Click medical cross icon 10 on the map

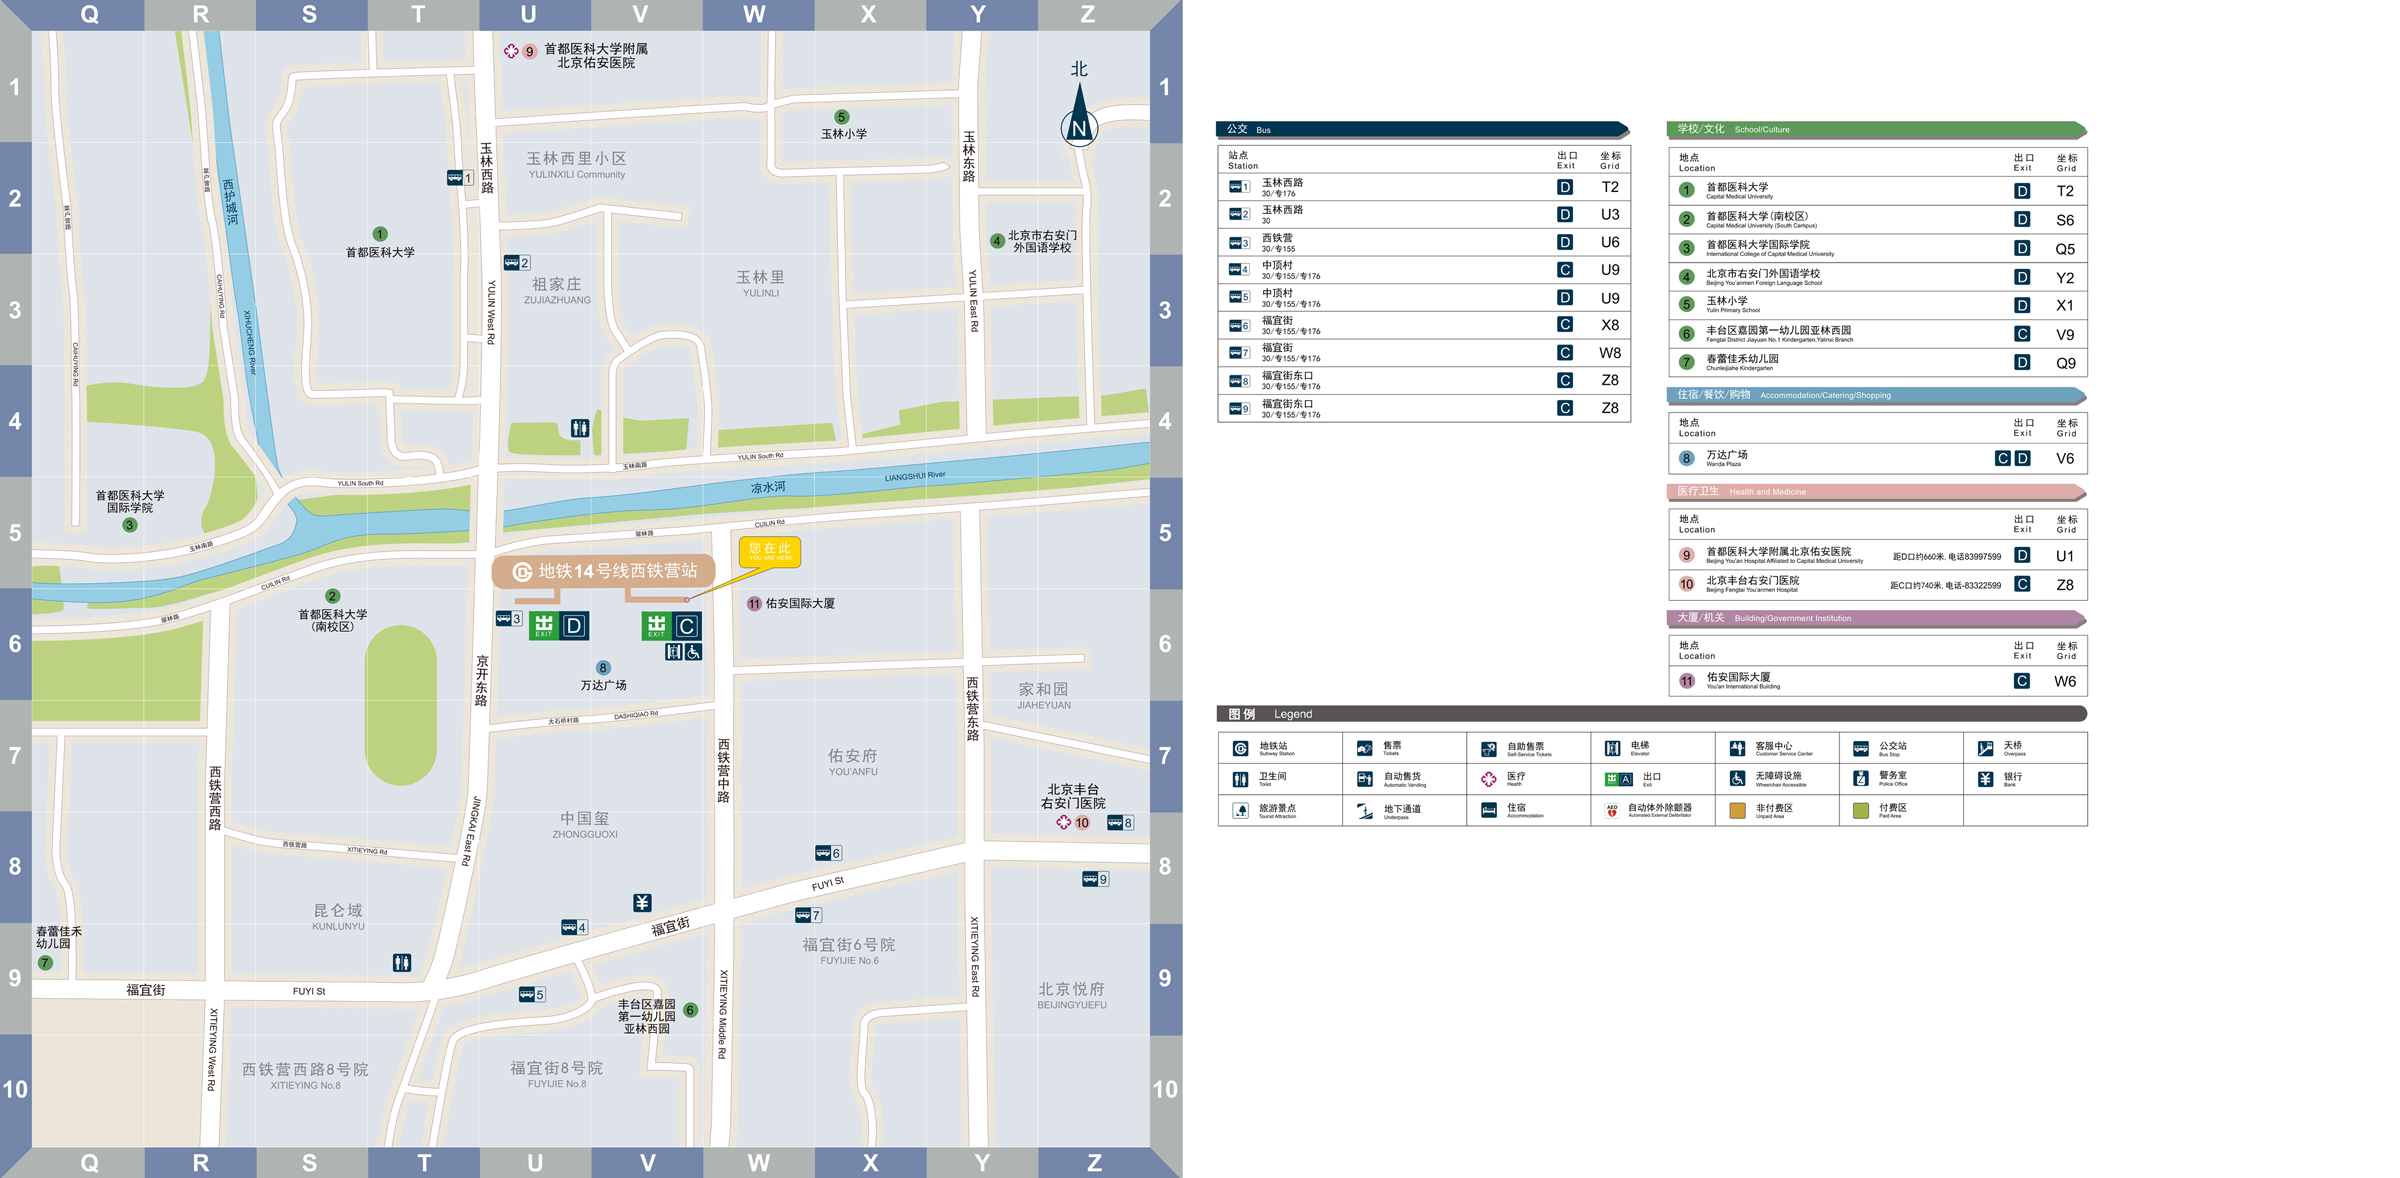(x=1064, y=822)
